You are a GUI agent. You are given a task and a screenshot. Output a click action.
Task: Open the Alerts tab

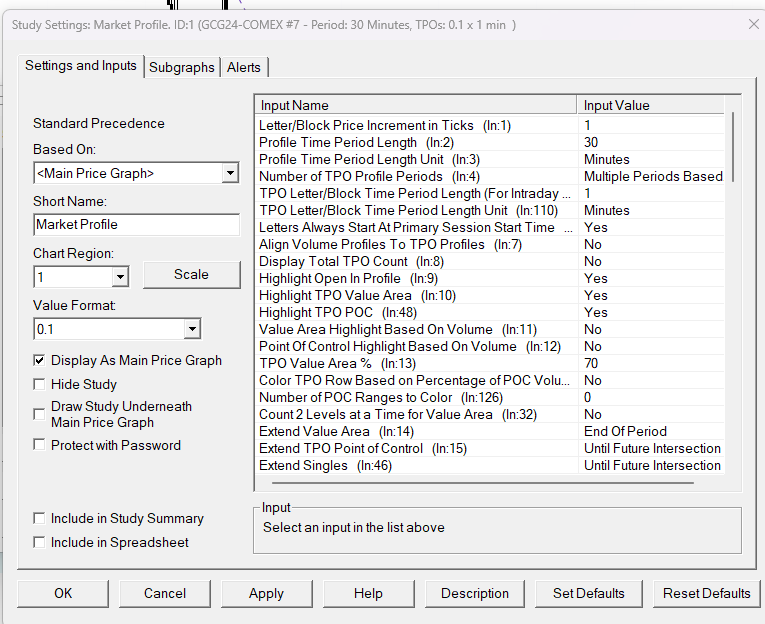243,67
